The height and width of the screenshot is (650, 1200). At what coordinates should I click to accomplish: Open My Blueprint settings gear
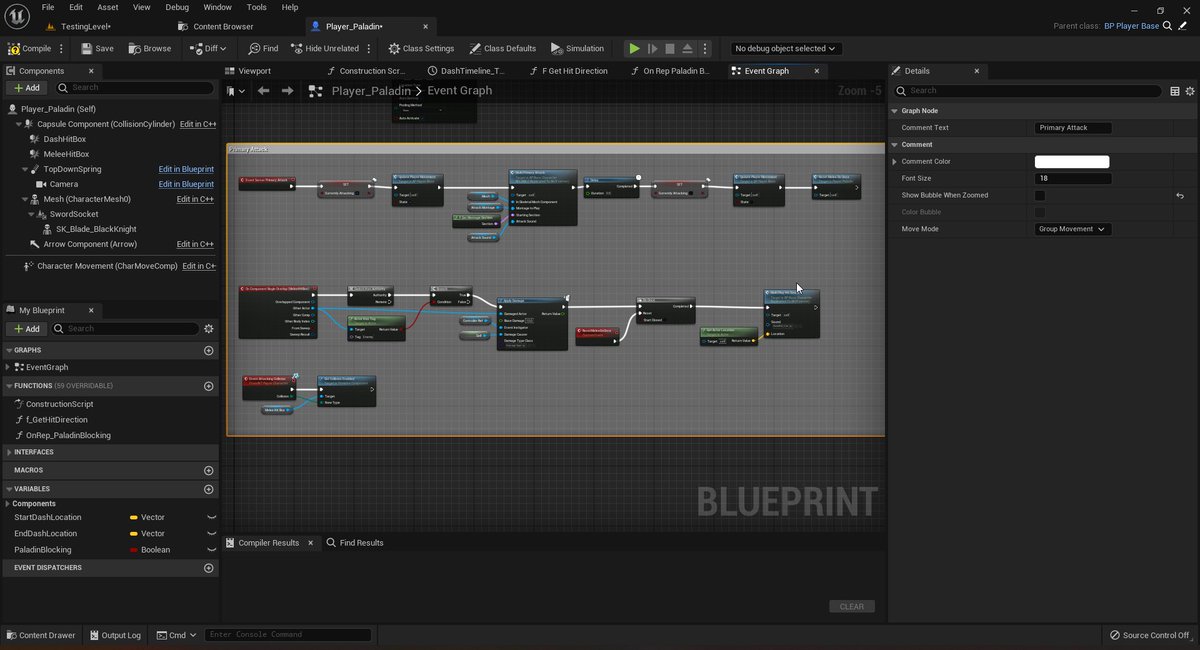[209, 328]
